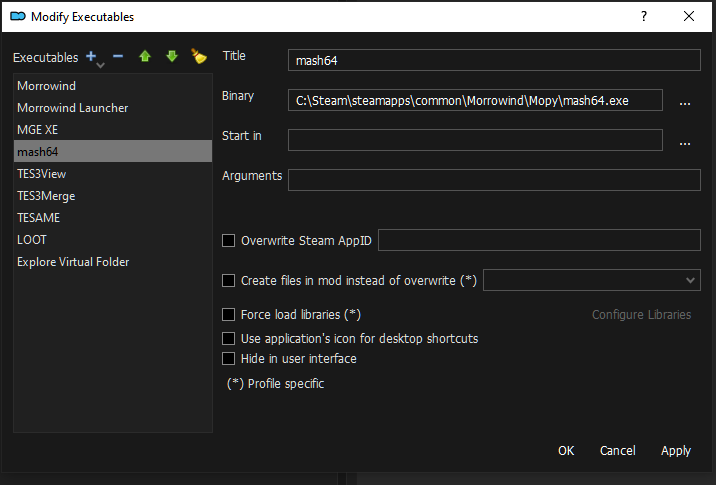
Task: Browse for Binary path using ellipsis button
Action: 685,101
